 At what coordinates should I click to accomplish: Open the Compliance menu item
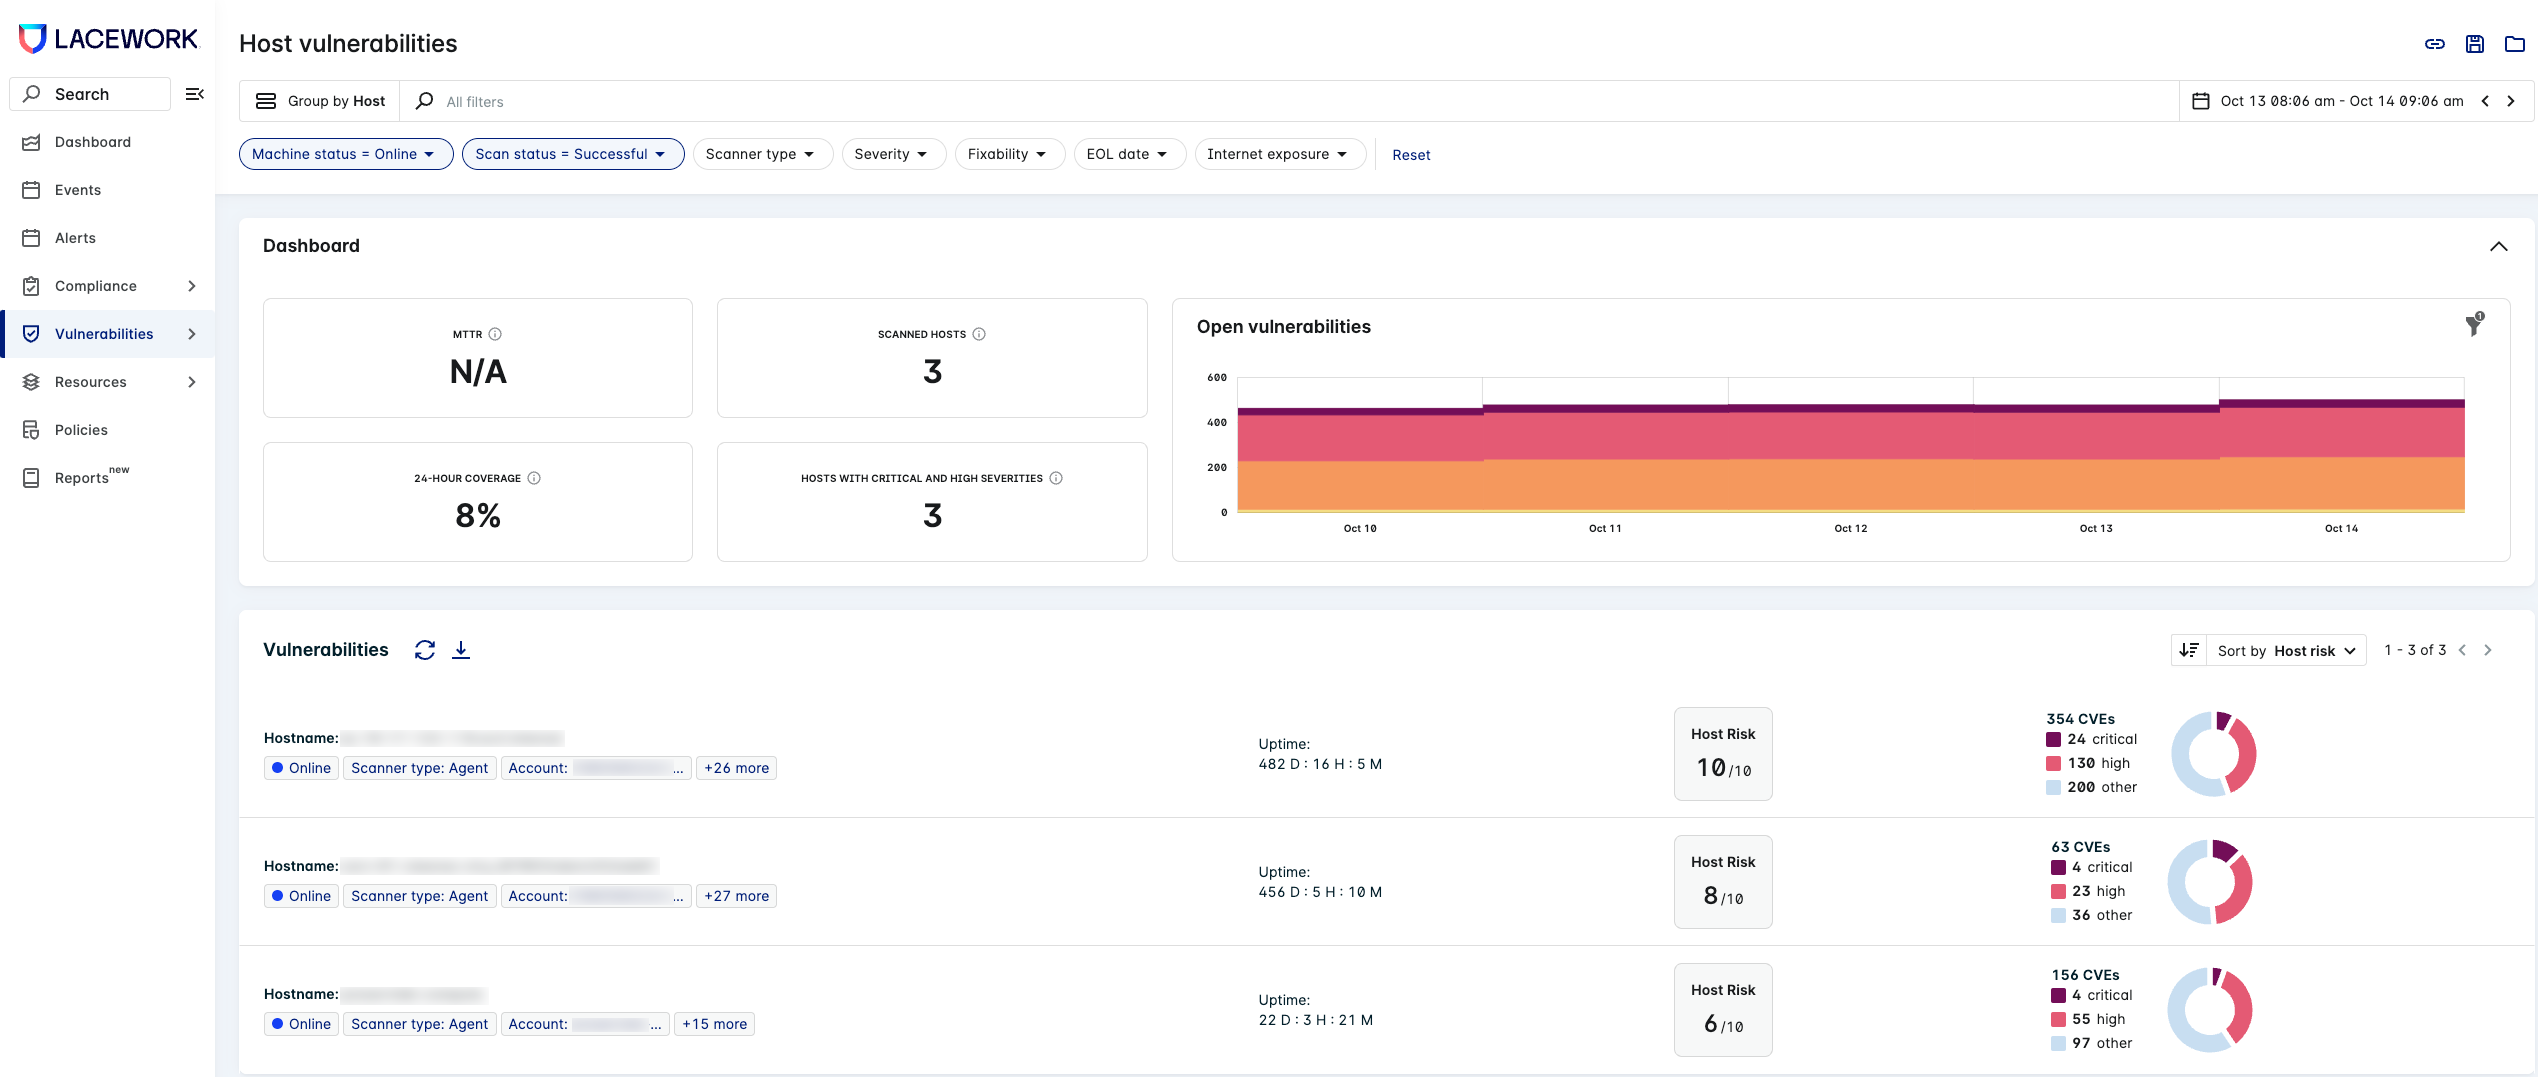click(x=96, y=285)
